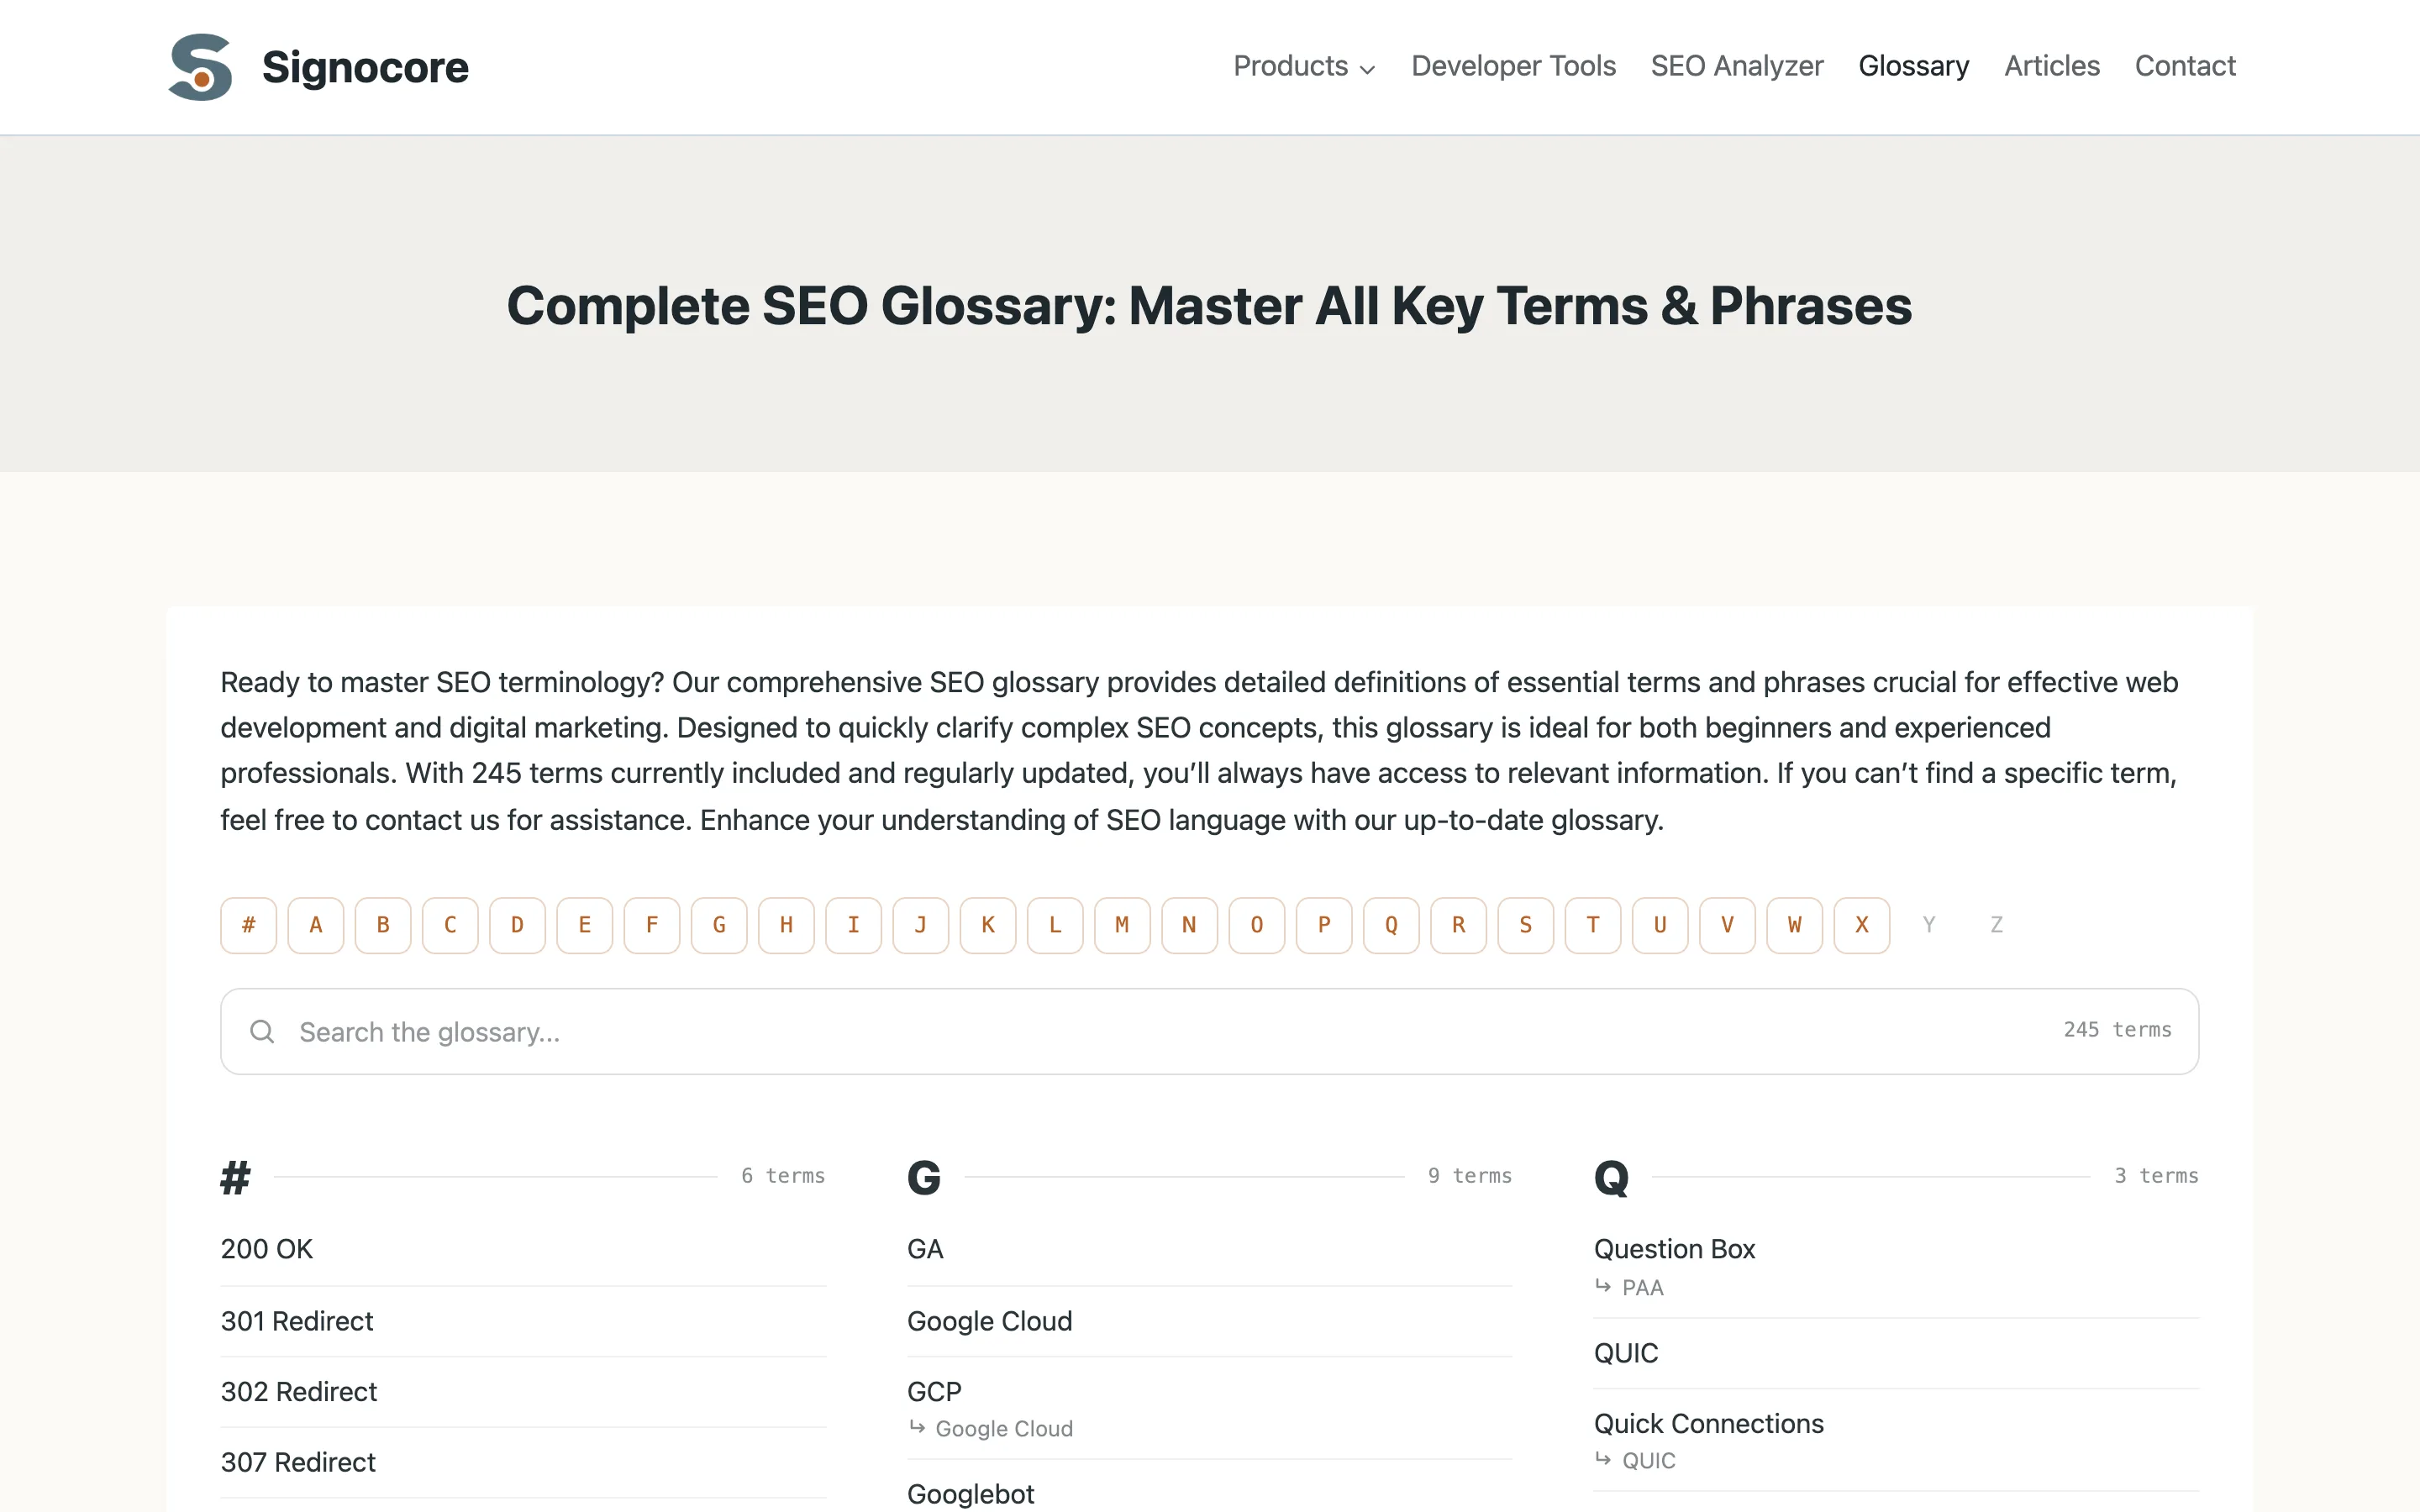Focus the Search the glossary field
Viewport: 2420px width, 1512px height.
click(x=1209, y=1031)
